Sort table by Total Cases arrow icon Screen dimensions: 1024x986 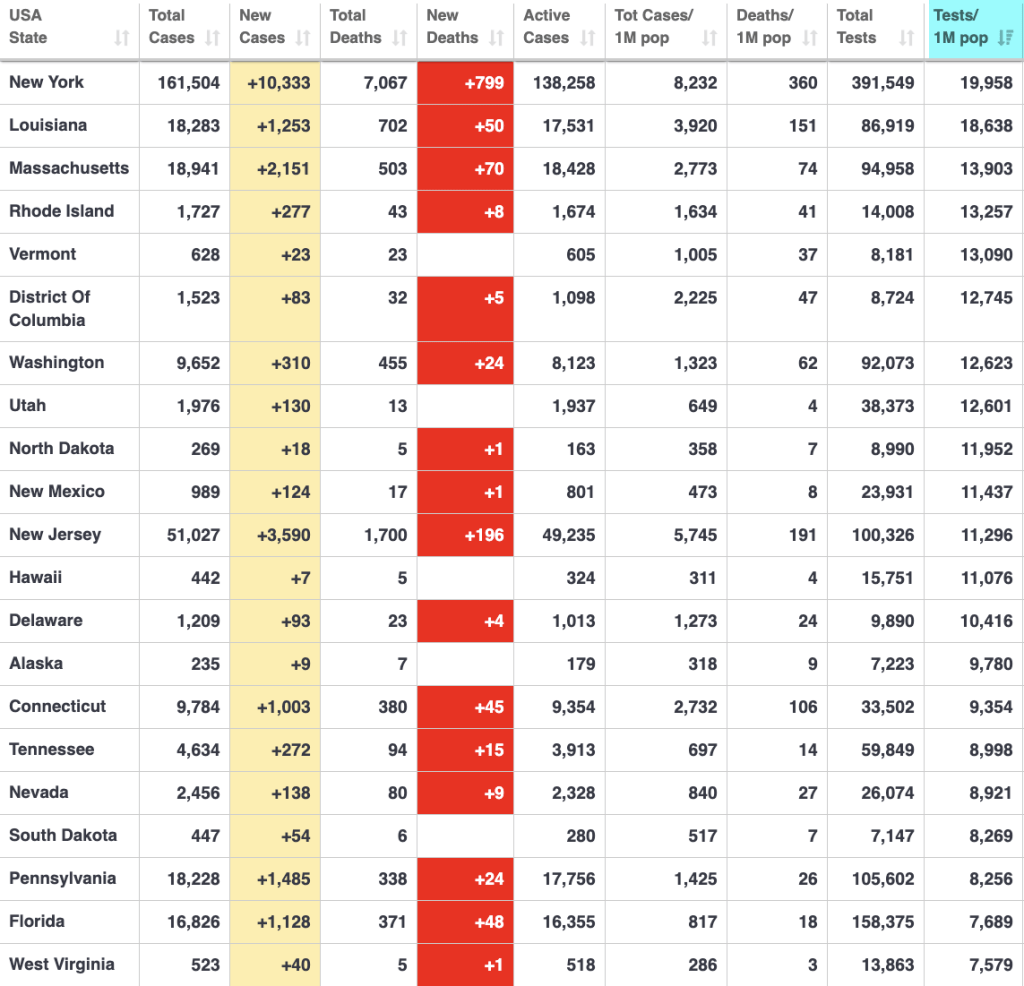coord(212,38)
